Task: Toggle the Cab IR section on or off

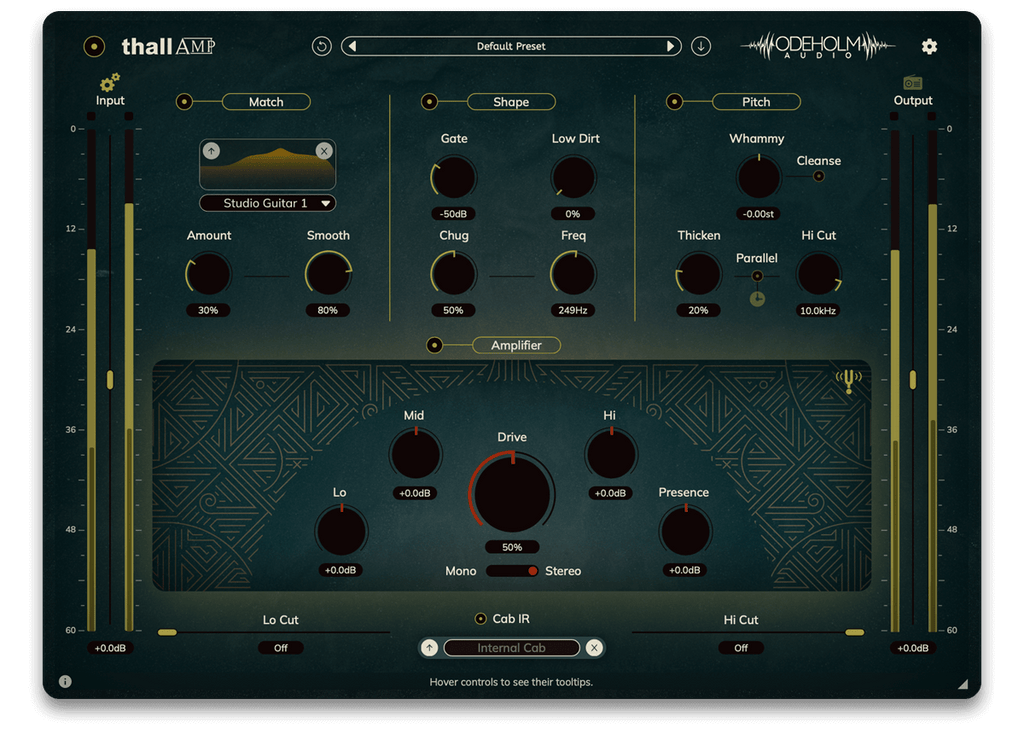Action: tap(481, 618)
